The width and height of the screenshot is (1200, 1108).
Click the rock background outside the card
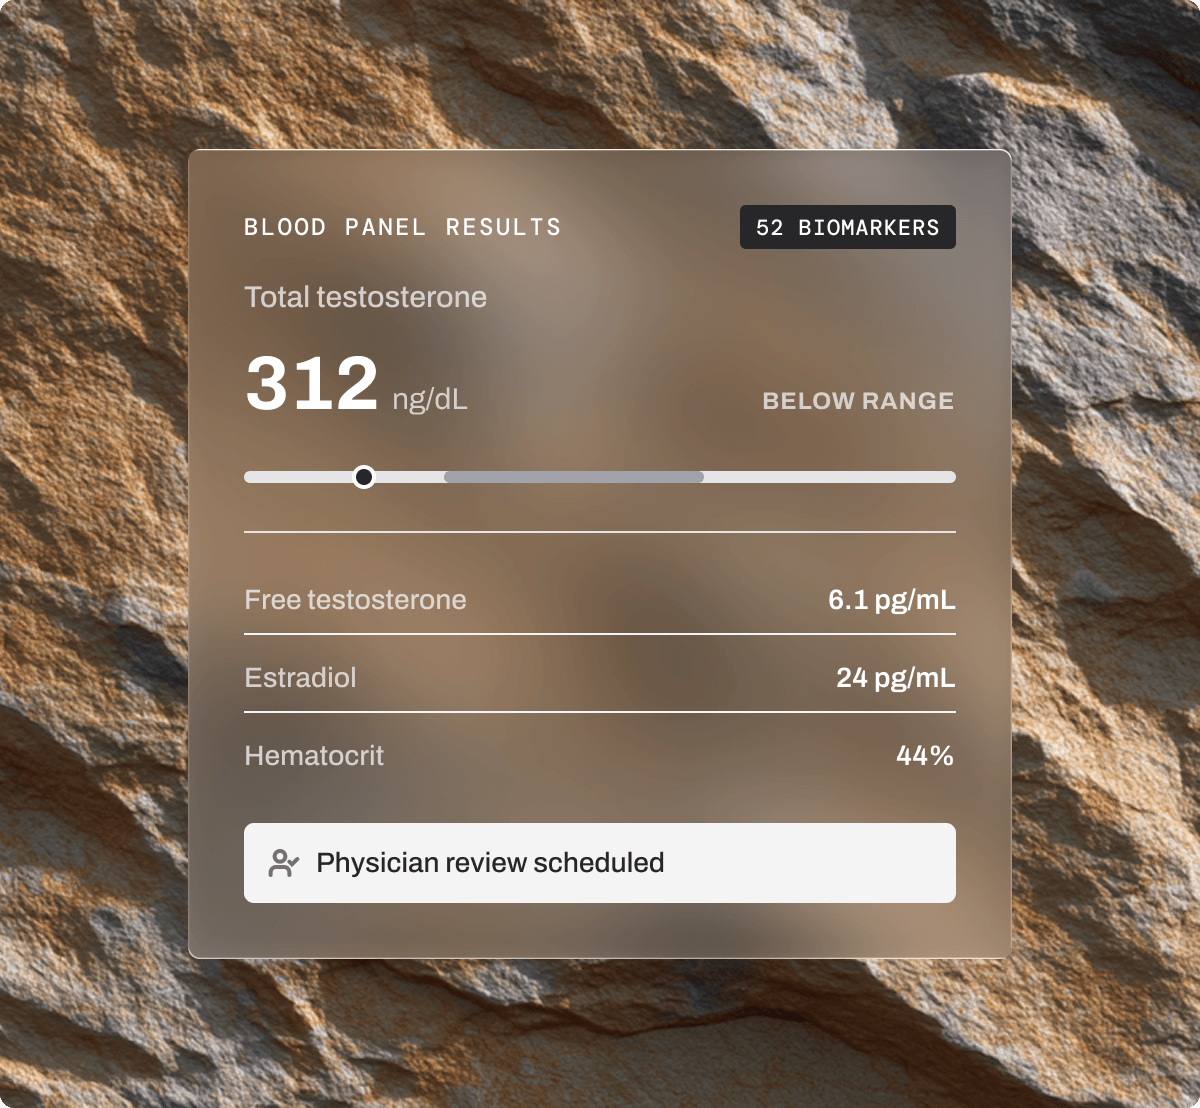[x=90, y=550]
